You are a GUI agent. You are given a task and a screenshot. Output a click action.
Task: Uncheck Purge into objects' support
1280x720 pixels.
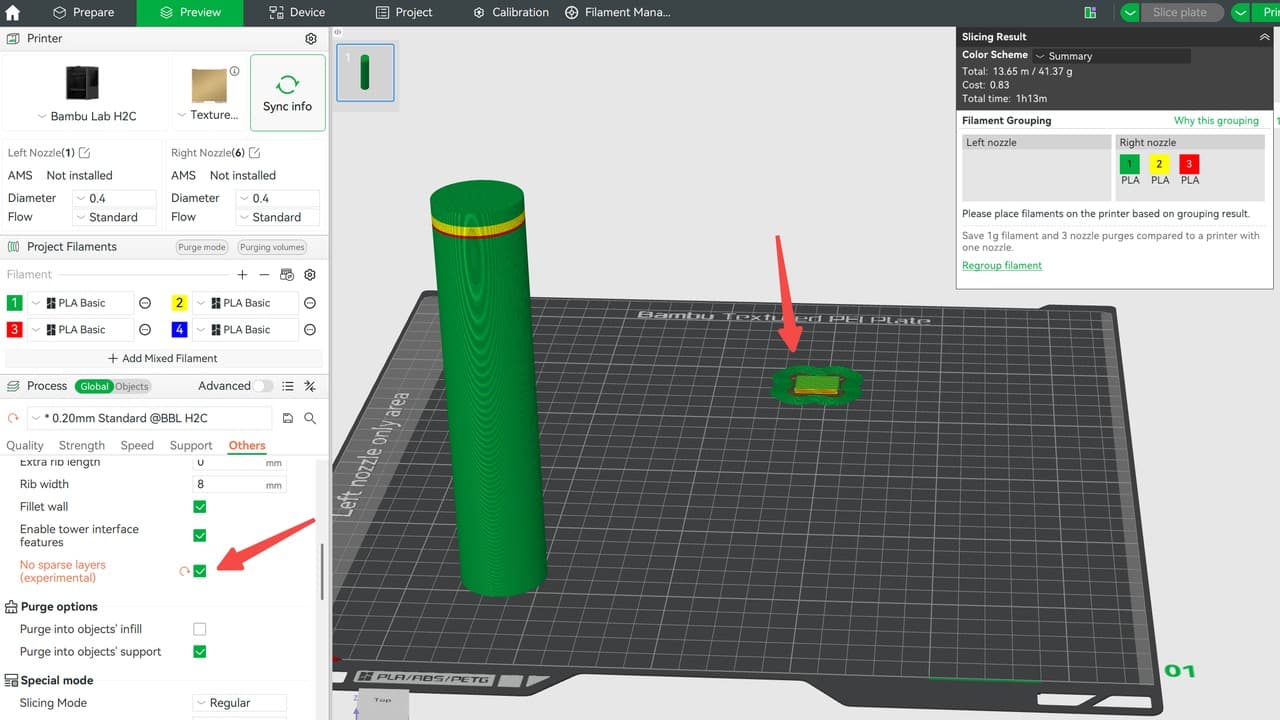tap(200, 652)
